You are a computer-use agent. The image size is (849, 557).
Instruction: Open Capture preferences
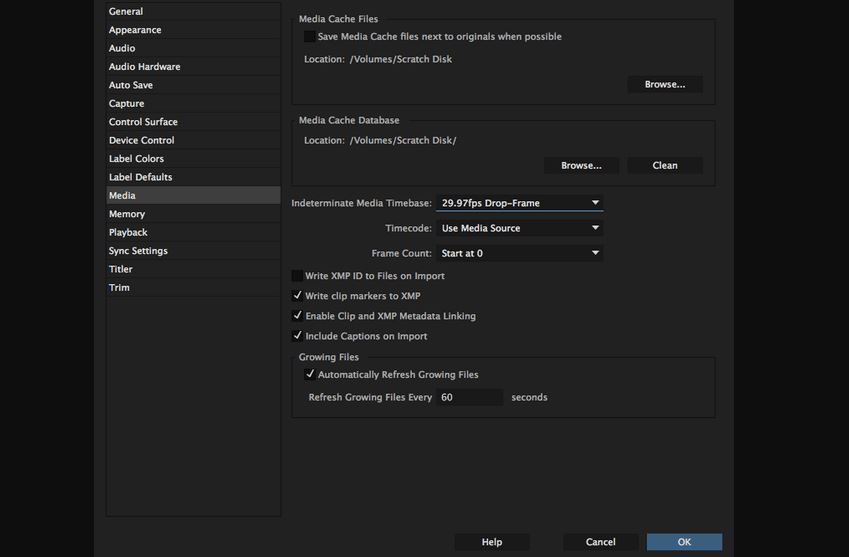coord(193,103)
